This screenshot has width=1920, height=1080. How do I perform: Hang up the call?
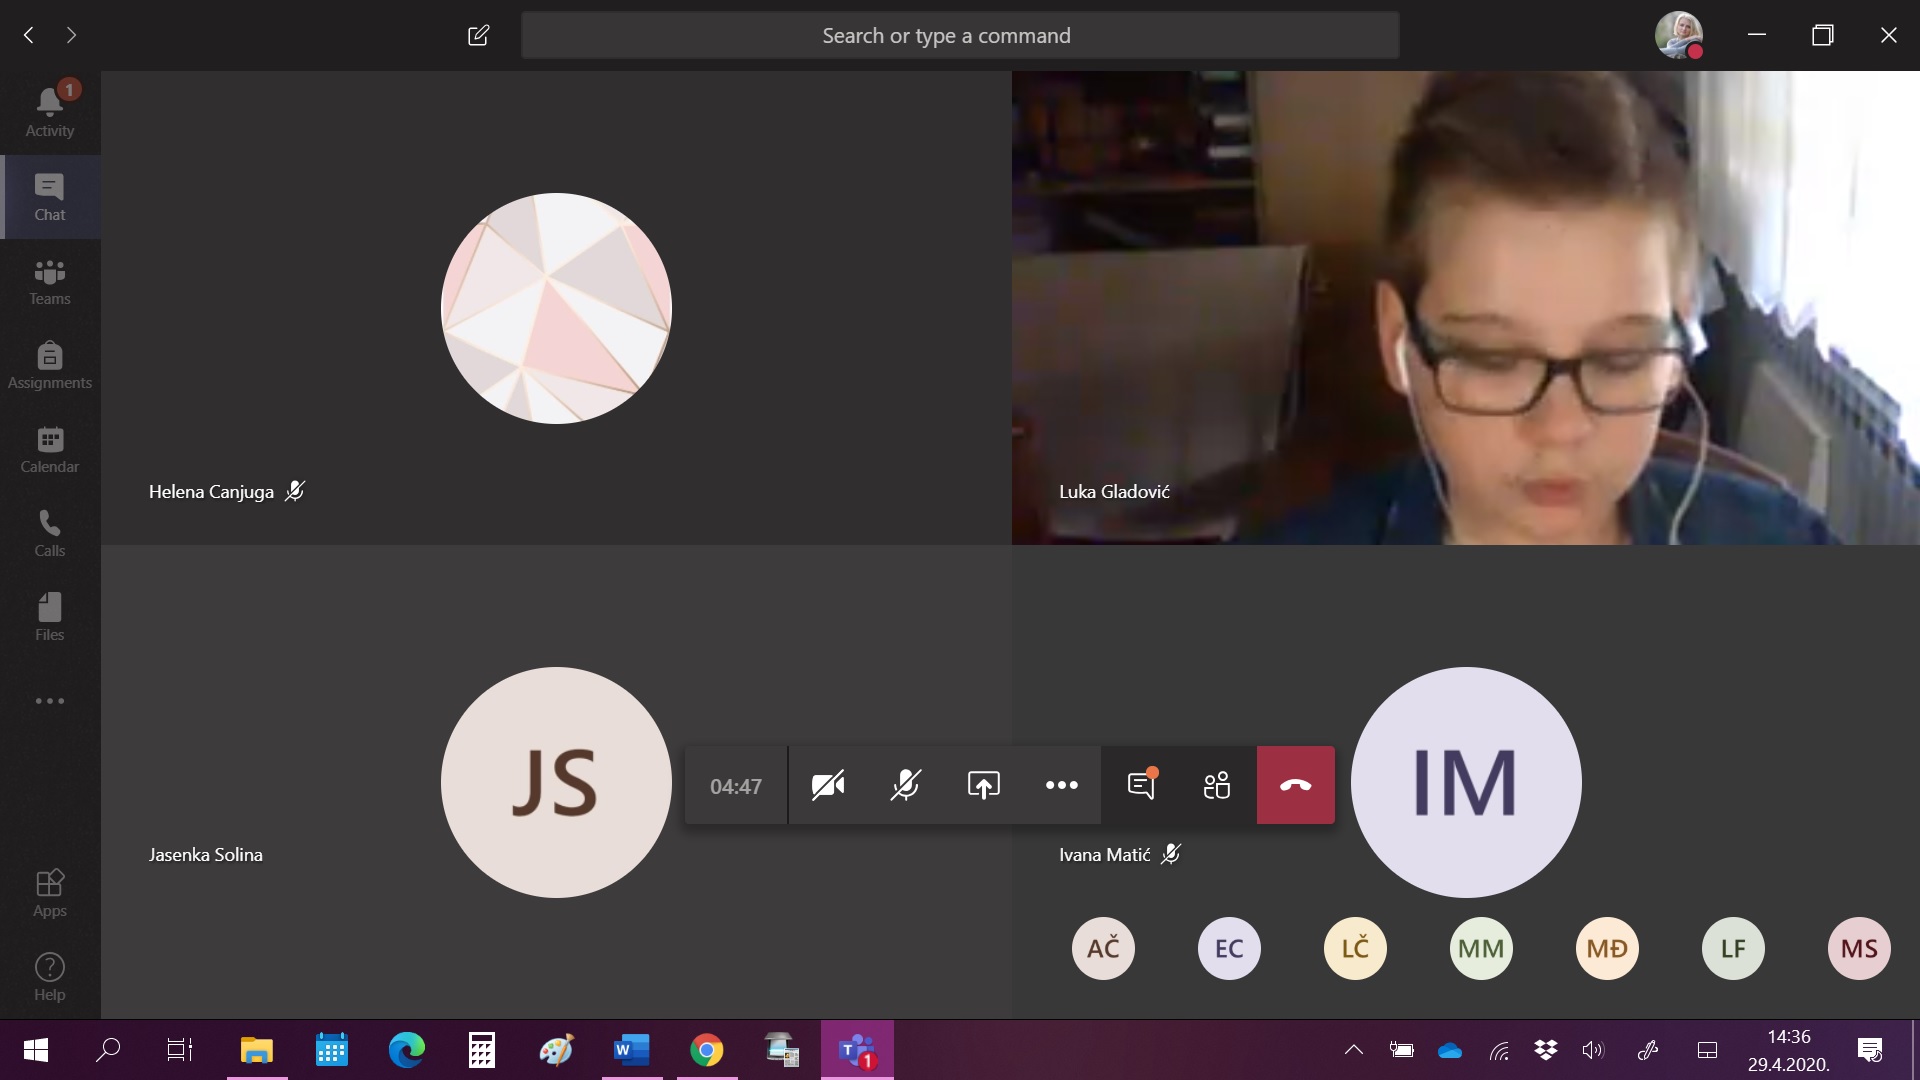pos(1295,785)
